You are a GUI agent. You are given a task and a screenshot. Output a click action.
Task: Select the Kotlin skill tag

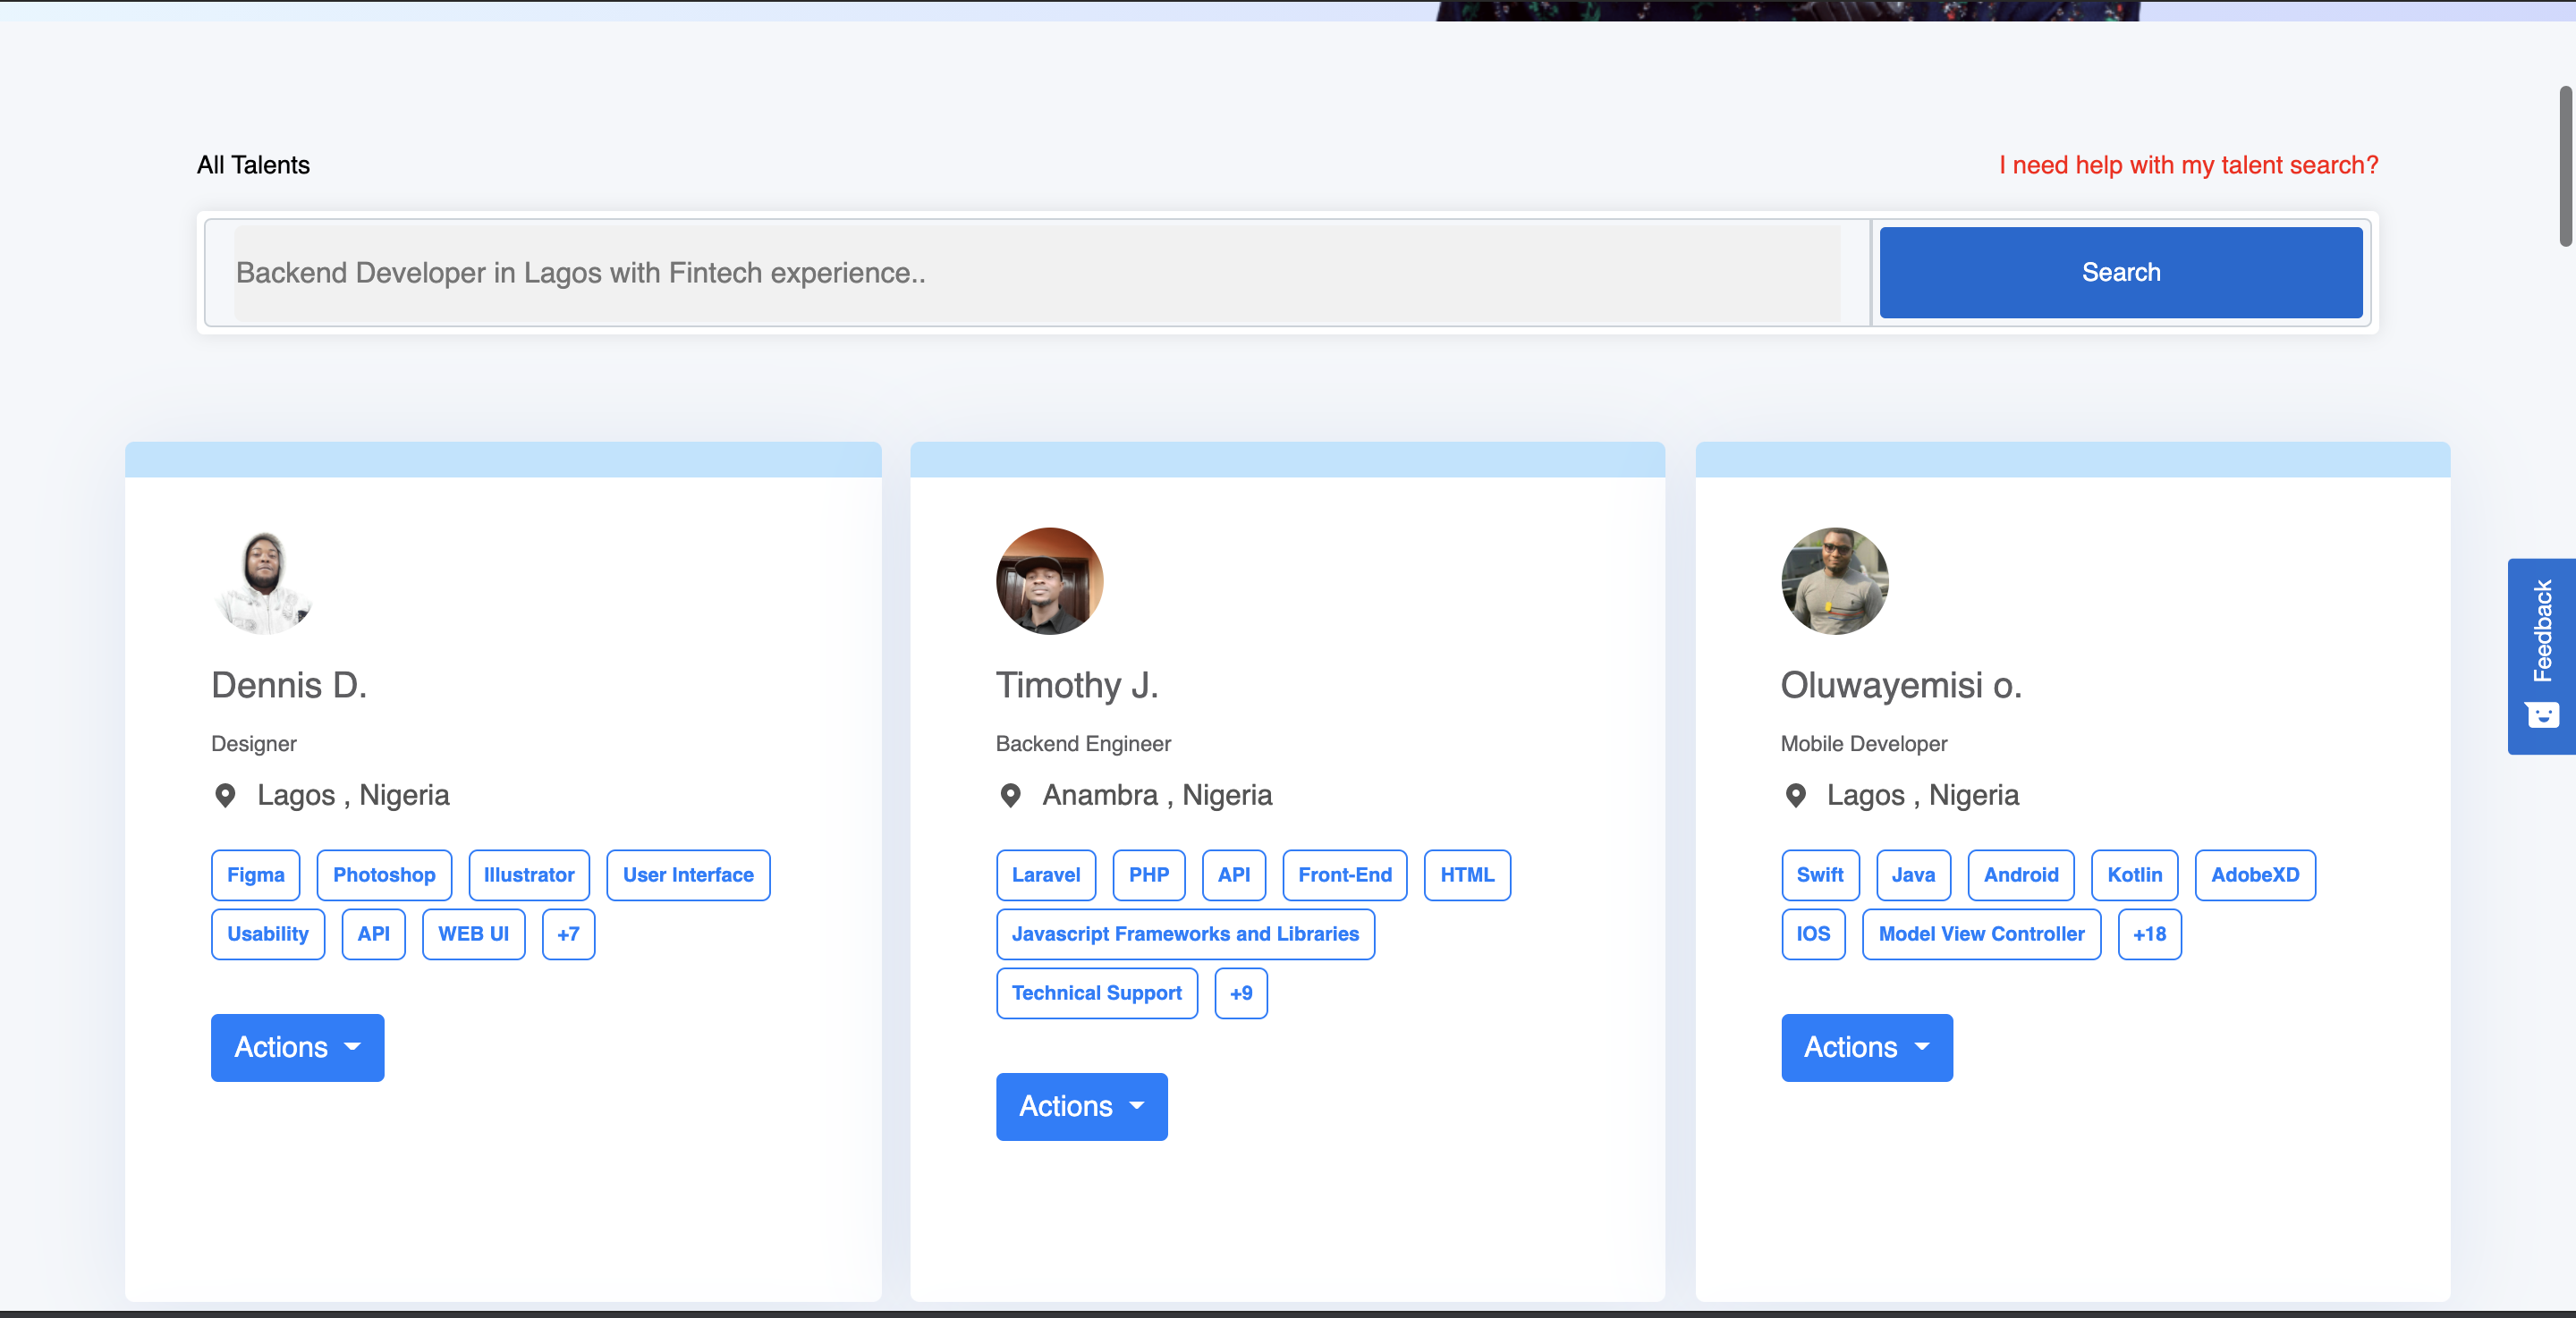[x=2135, y=874]
